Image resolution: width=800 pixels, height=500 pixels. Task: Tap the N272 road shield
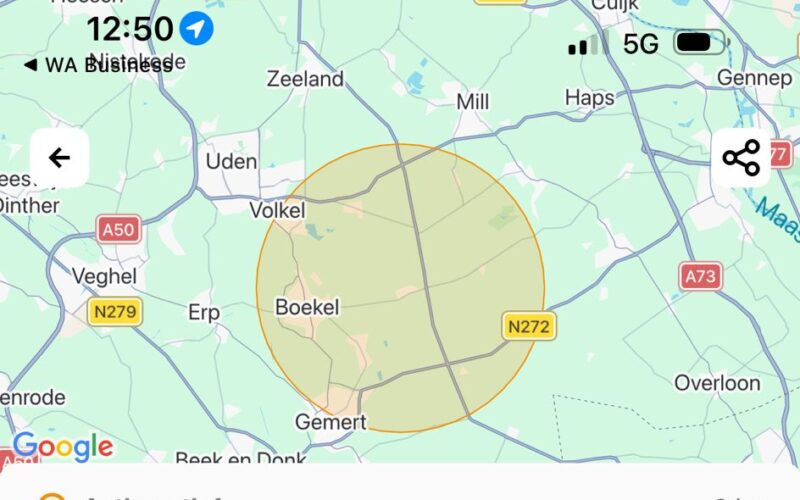[x=529, y=326]
